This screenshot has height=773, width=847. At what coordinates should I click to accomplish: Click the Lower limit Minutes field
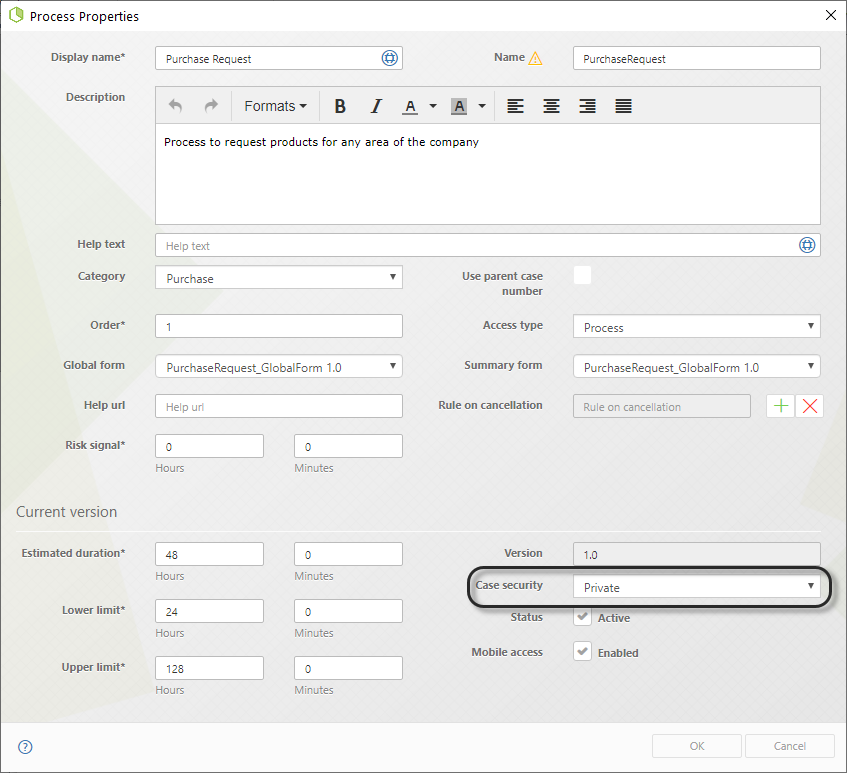click(348, 611)
